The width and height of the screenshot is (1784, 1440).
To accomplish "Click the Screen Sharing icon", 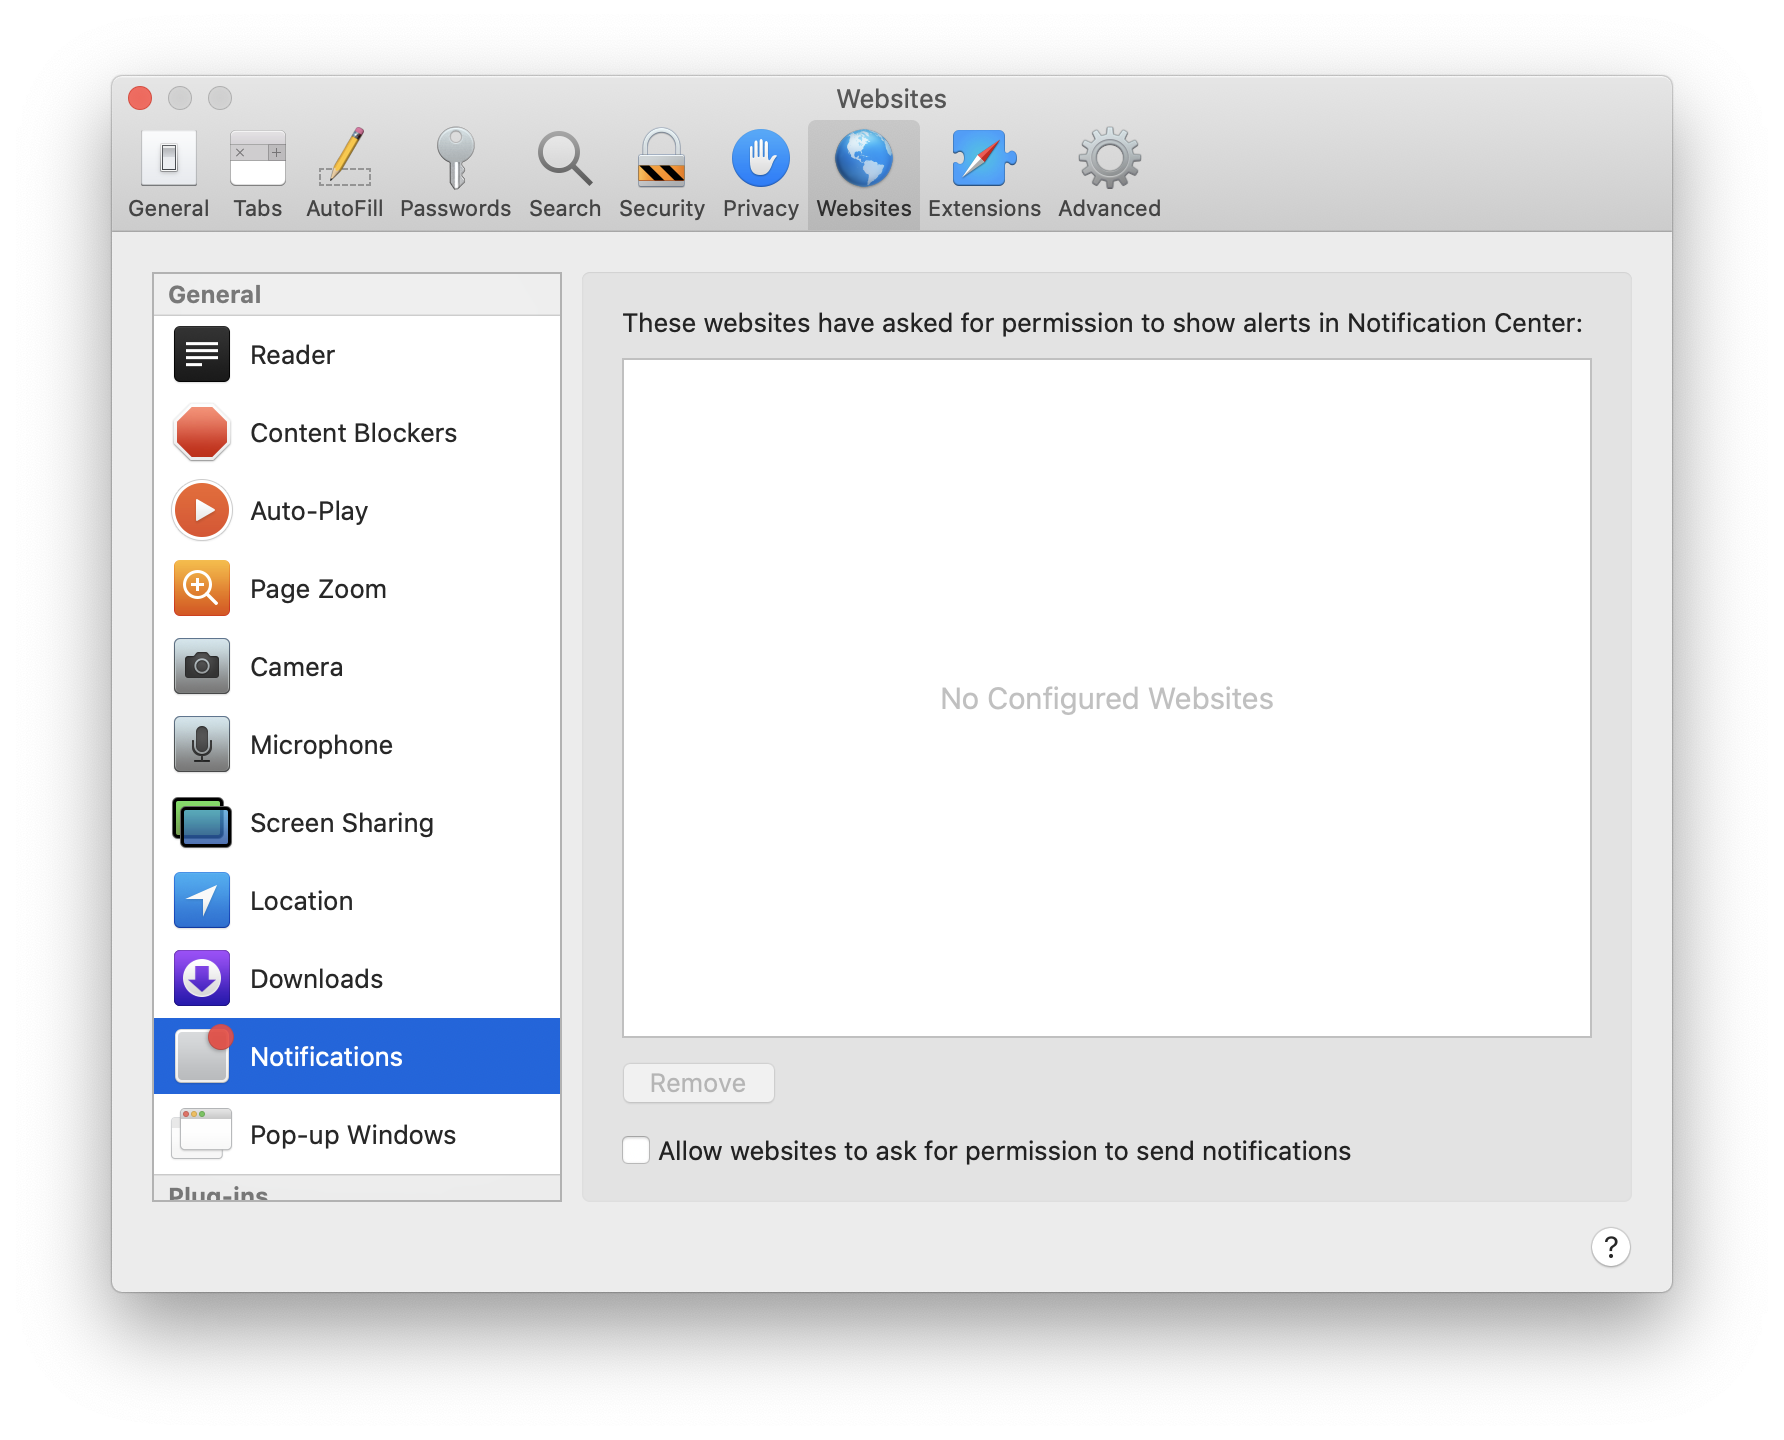I will [x=202, y=822].
